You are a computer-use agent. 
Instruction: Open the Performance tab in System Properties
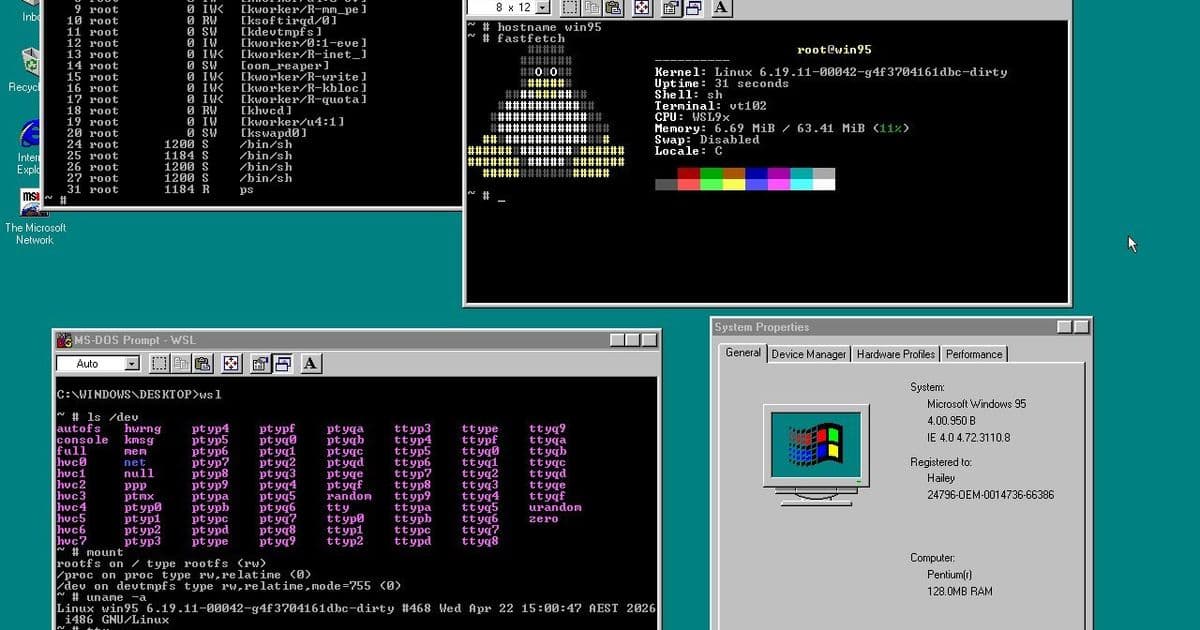tap(973, 354)
